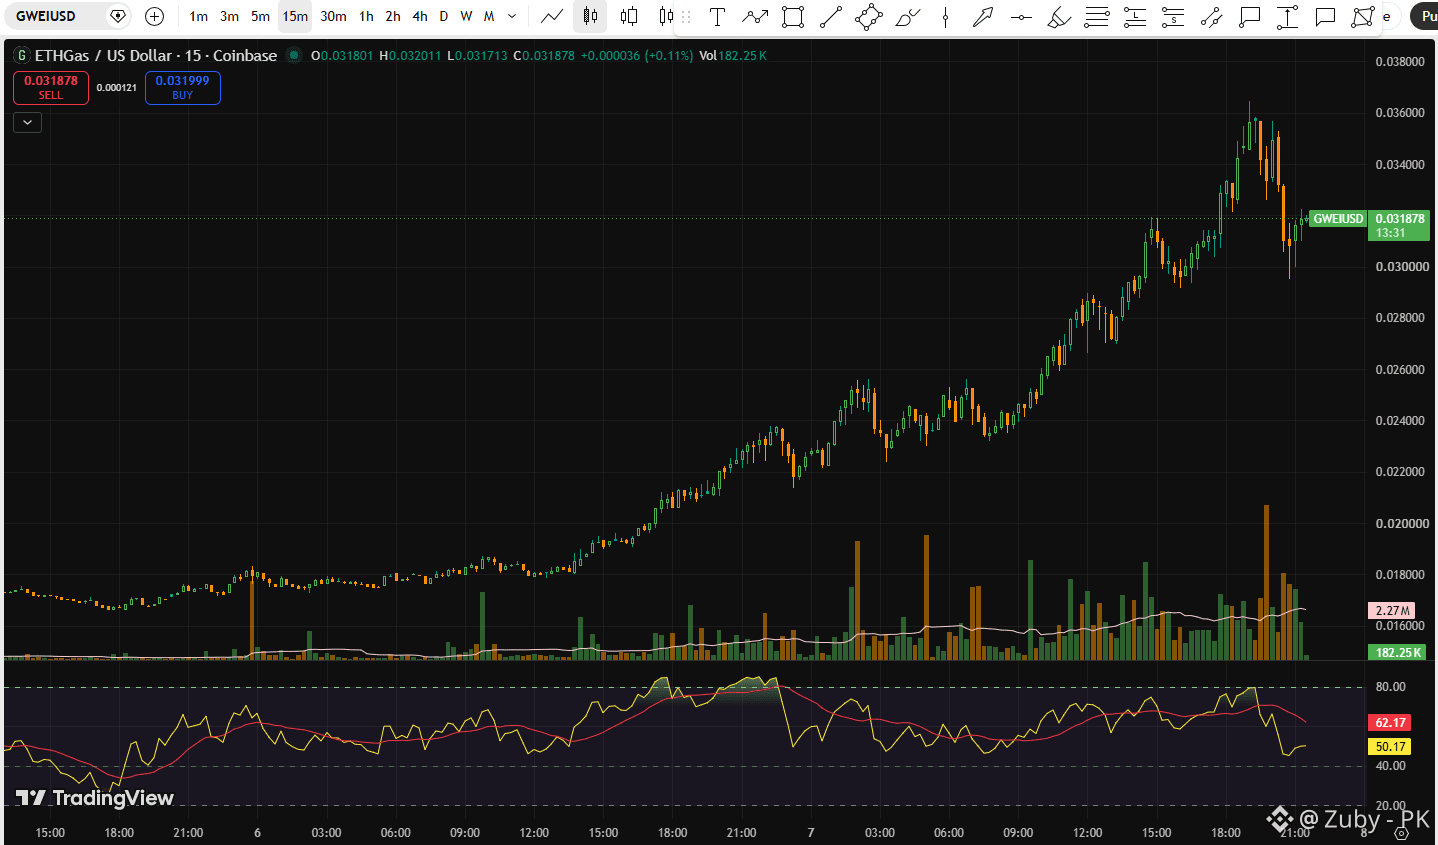Click the diamond icon beside GWEIUSD symbol
The height and width of the screenshot is (845, 1438).
click(118, 16)
